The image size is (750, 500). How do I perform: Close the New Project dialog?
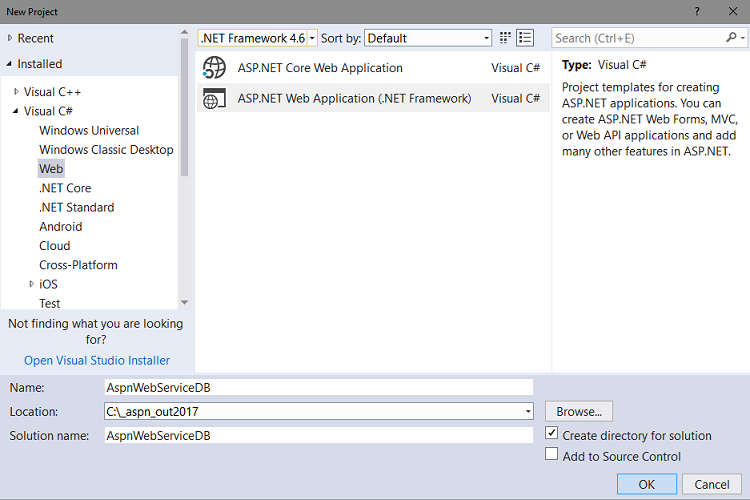(x=733, y=11)
